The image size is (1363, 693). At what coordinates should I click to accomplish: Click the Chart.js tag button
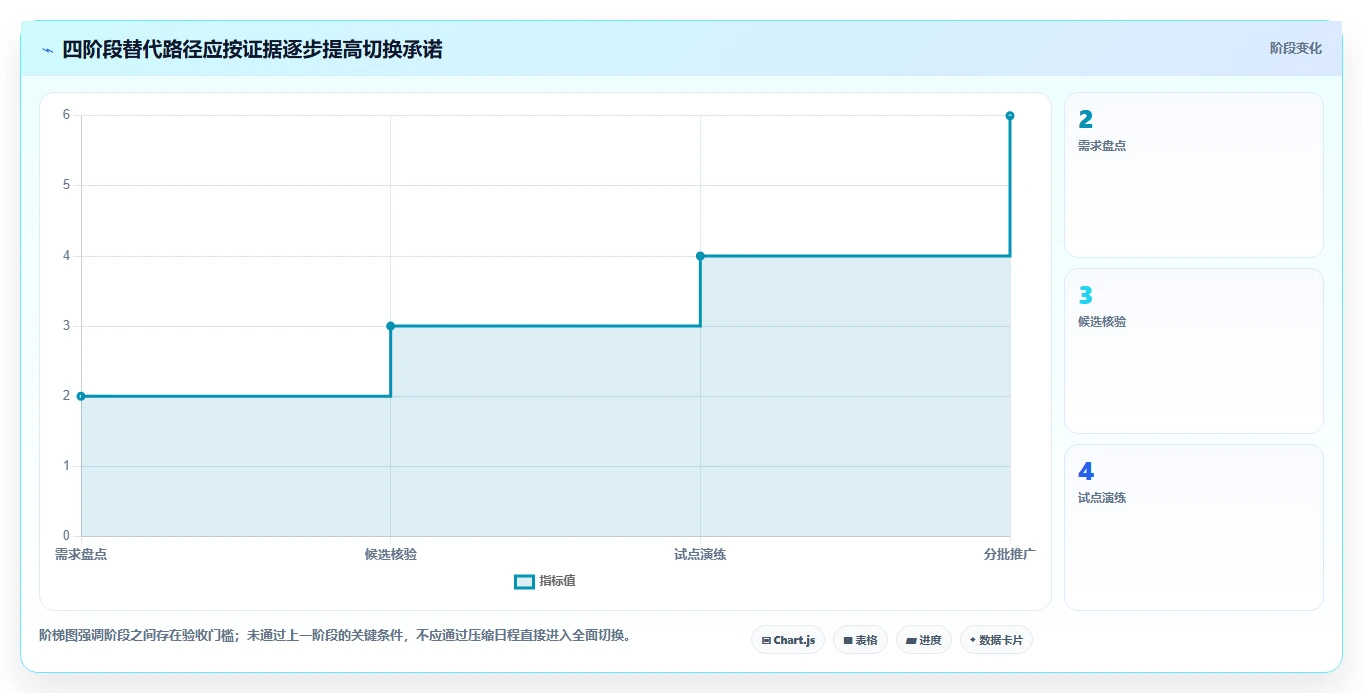tap(788, 640)
